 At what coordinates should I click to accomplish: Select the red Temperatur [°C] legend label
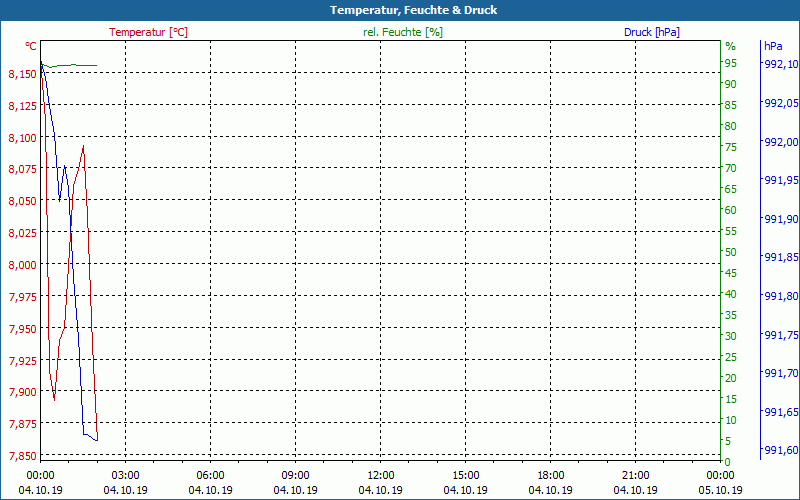(148, 32)
